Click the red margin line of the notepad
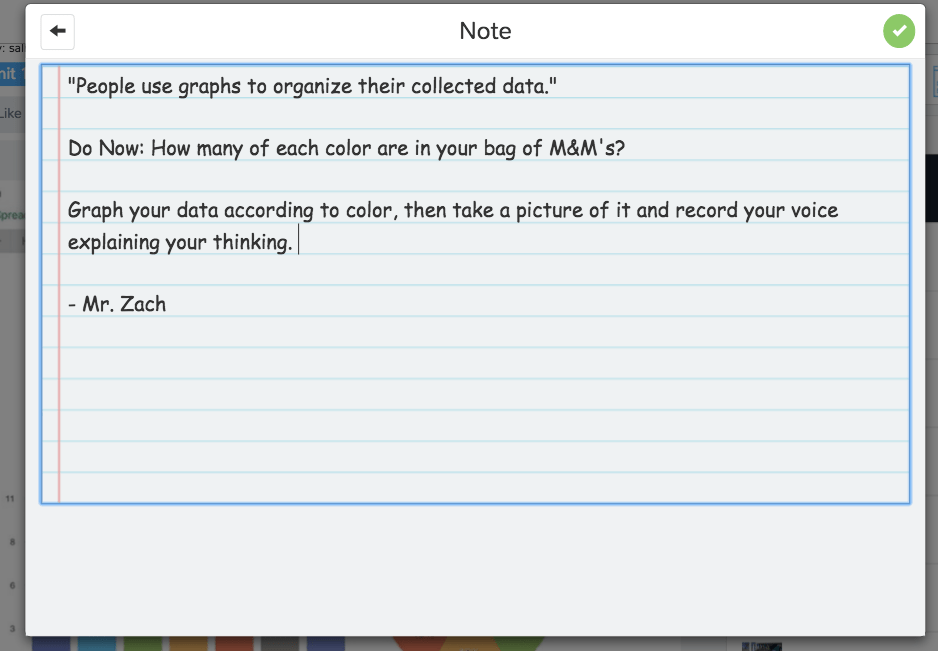 tap(59, 400)
